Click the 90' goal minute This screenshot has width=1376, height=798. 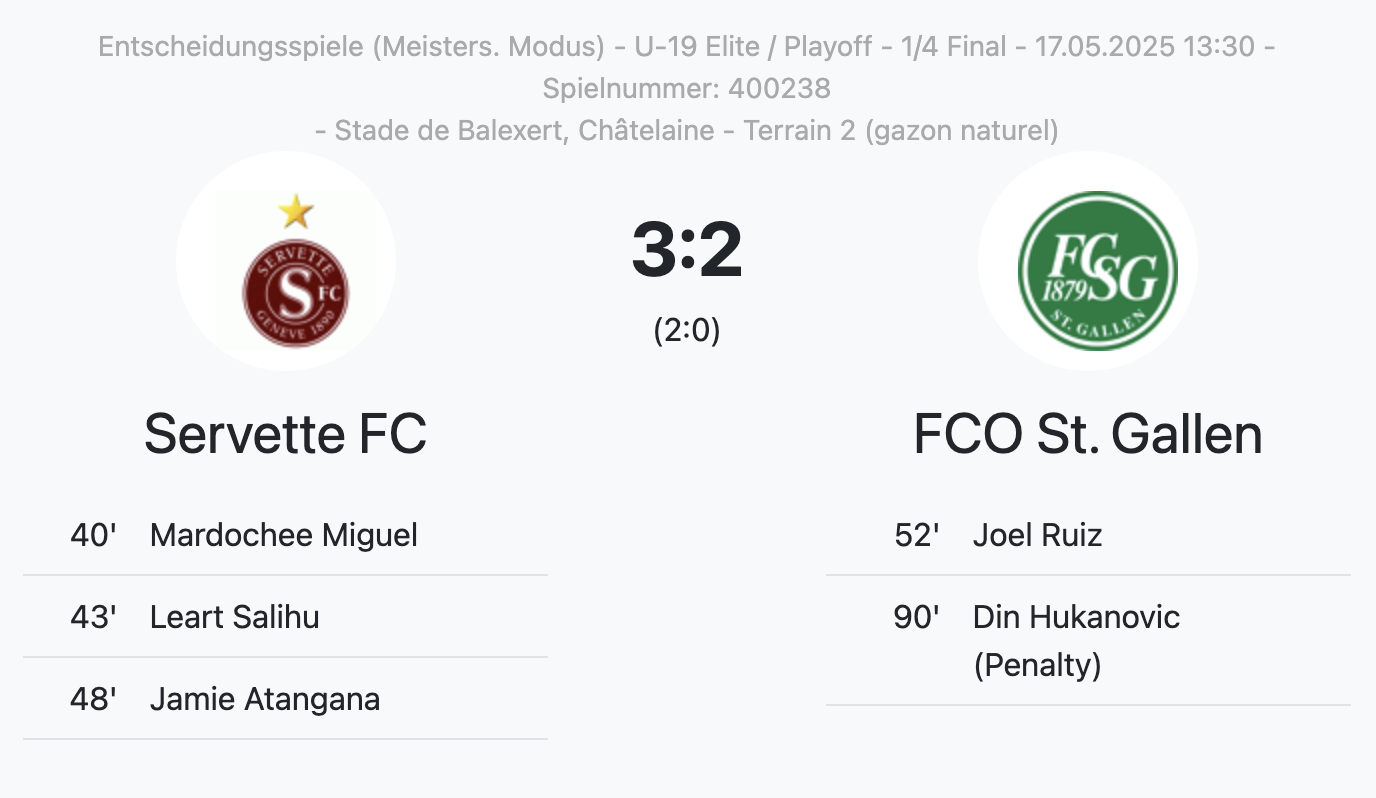click(x=916, y=617)
